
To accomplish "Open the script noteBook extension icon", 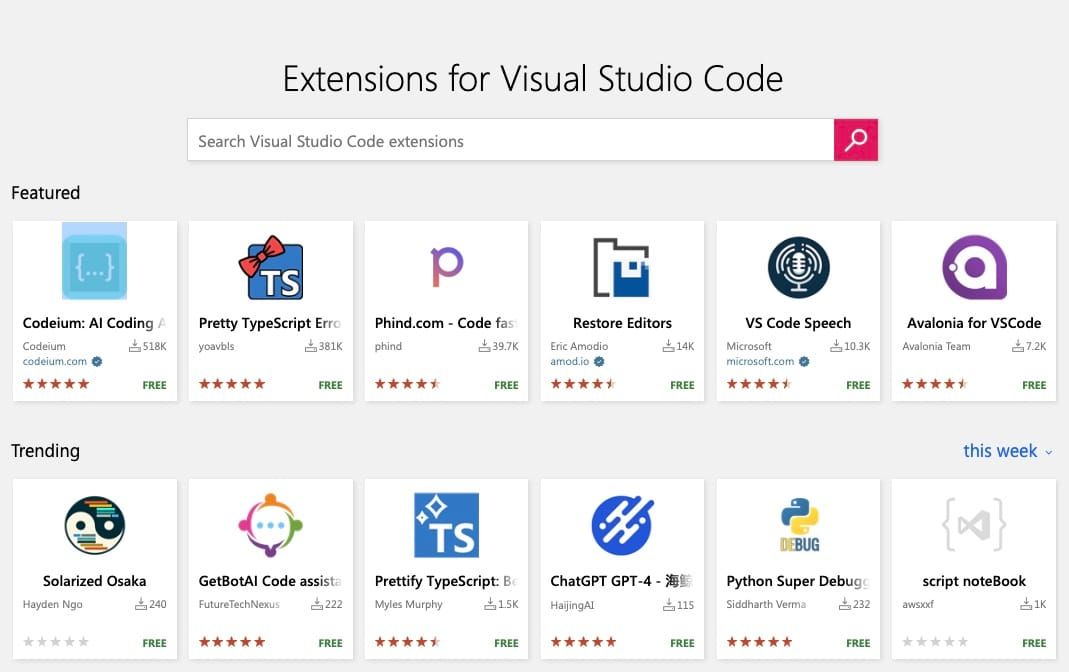I will tap(973, 522).
